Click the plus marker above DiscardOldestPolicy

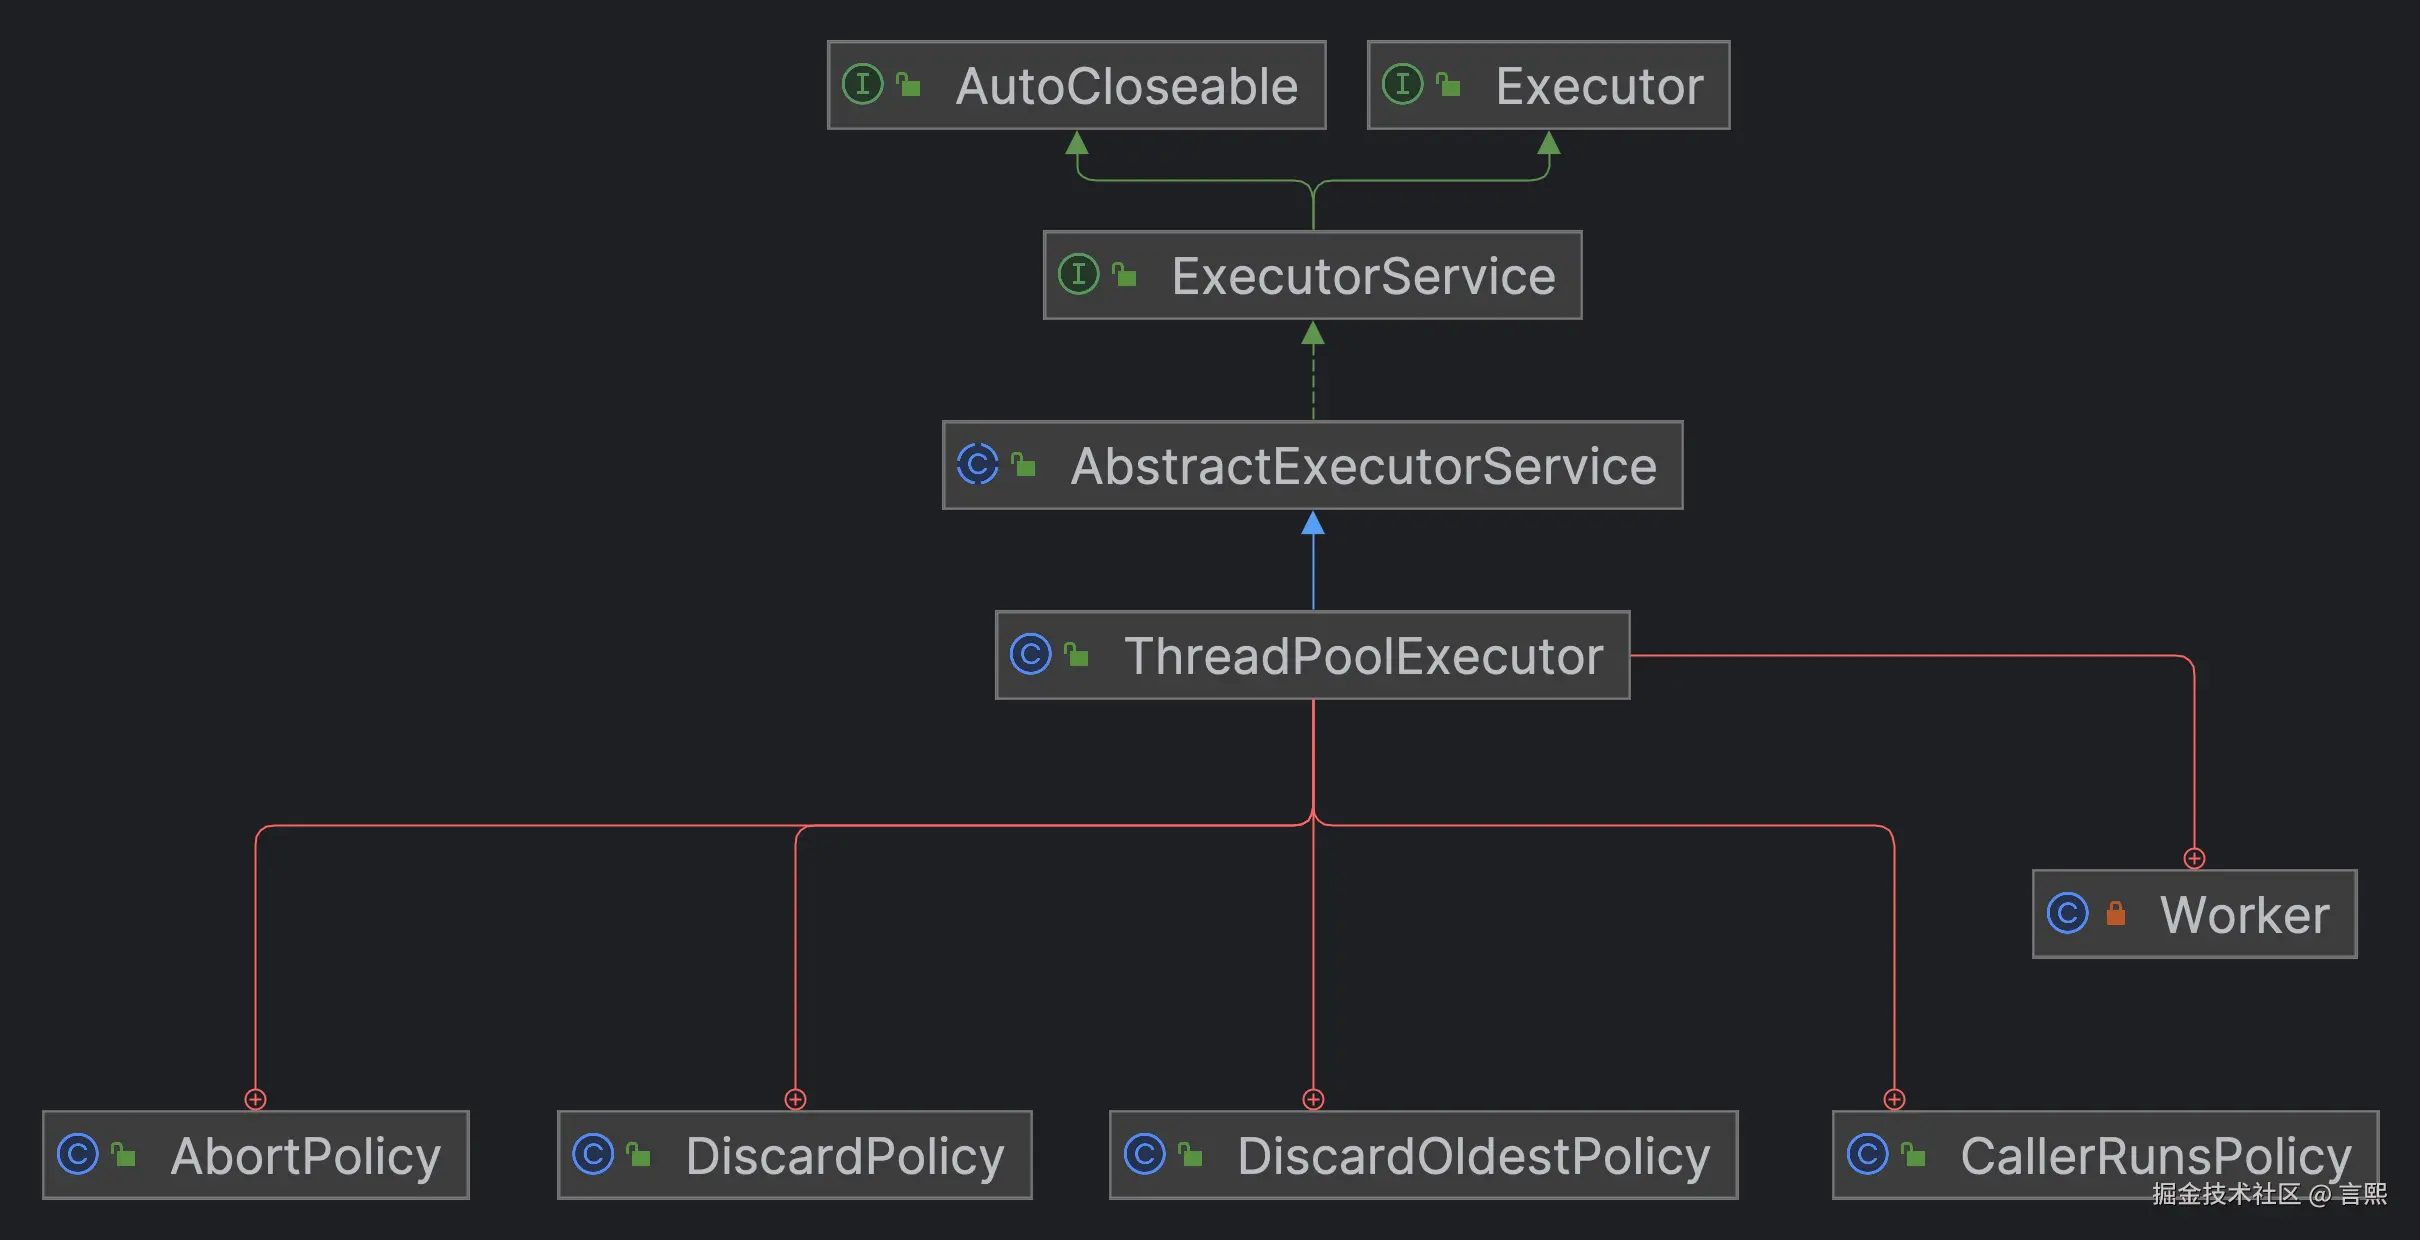[1313, 1099]
